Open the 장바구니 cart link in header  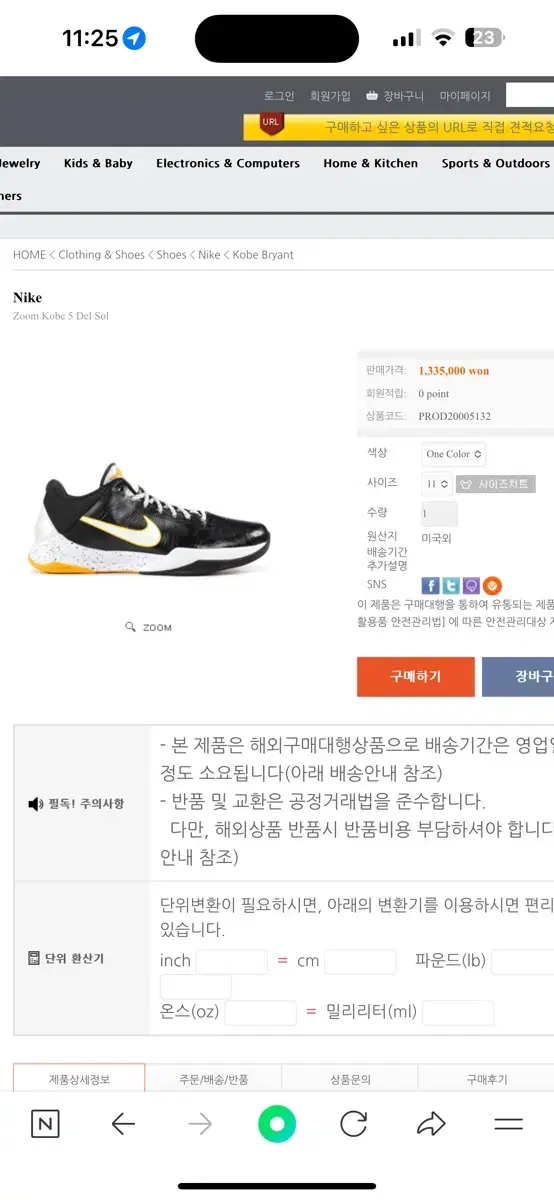point(395,96)
